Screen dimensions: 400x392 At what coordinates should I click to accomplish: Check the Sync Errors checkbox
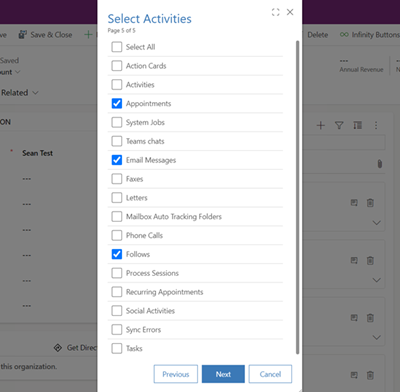pos(117,330)
